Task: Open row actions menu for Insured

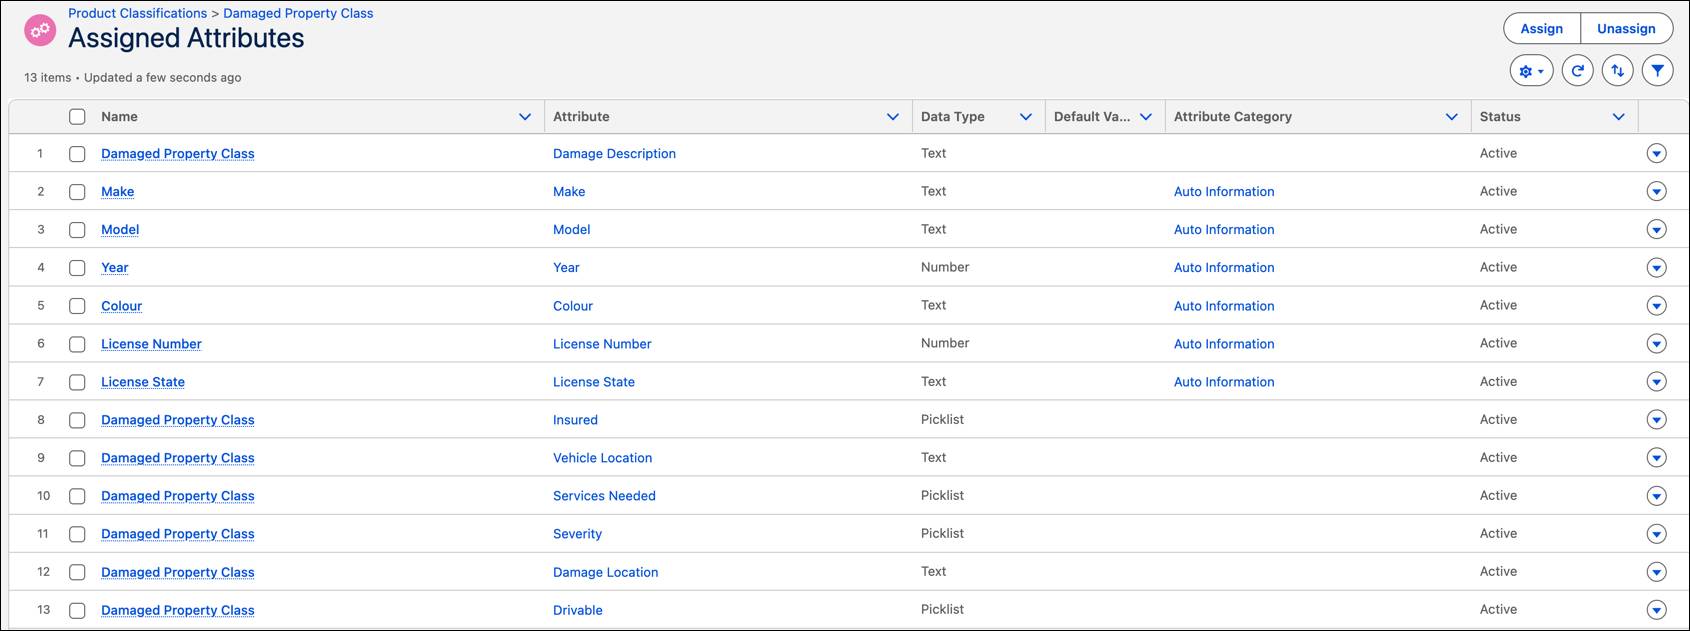Action: coord(1656,419)
